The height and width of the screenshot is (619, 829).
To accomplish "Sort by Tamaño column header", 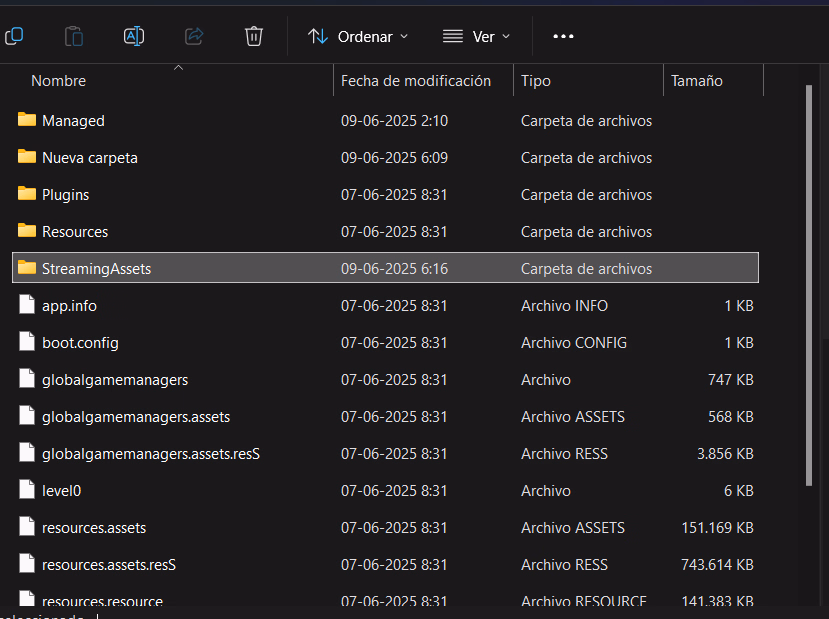I will [697, 81].
